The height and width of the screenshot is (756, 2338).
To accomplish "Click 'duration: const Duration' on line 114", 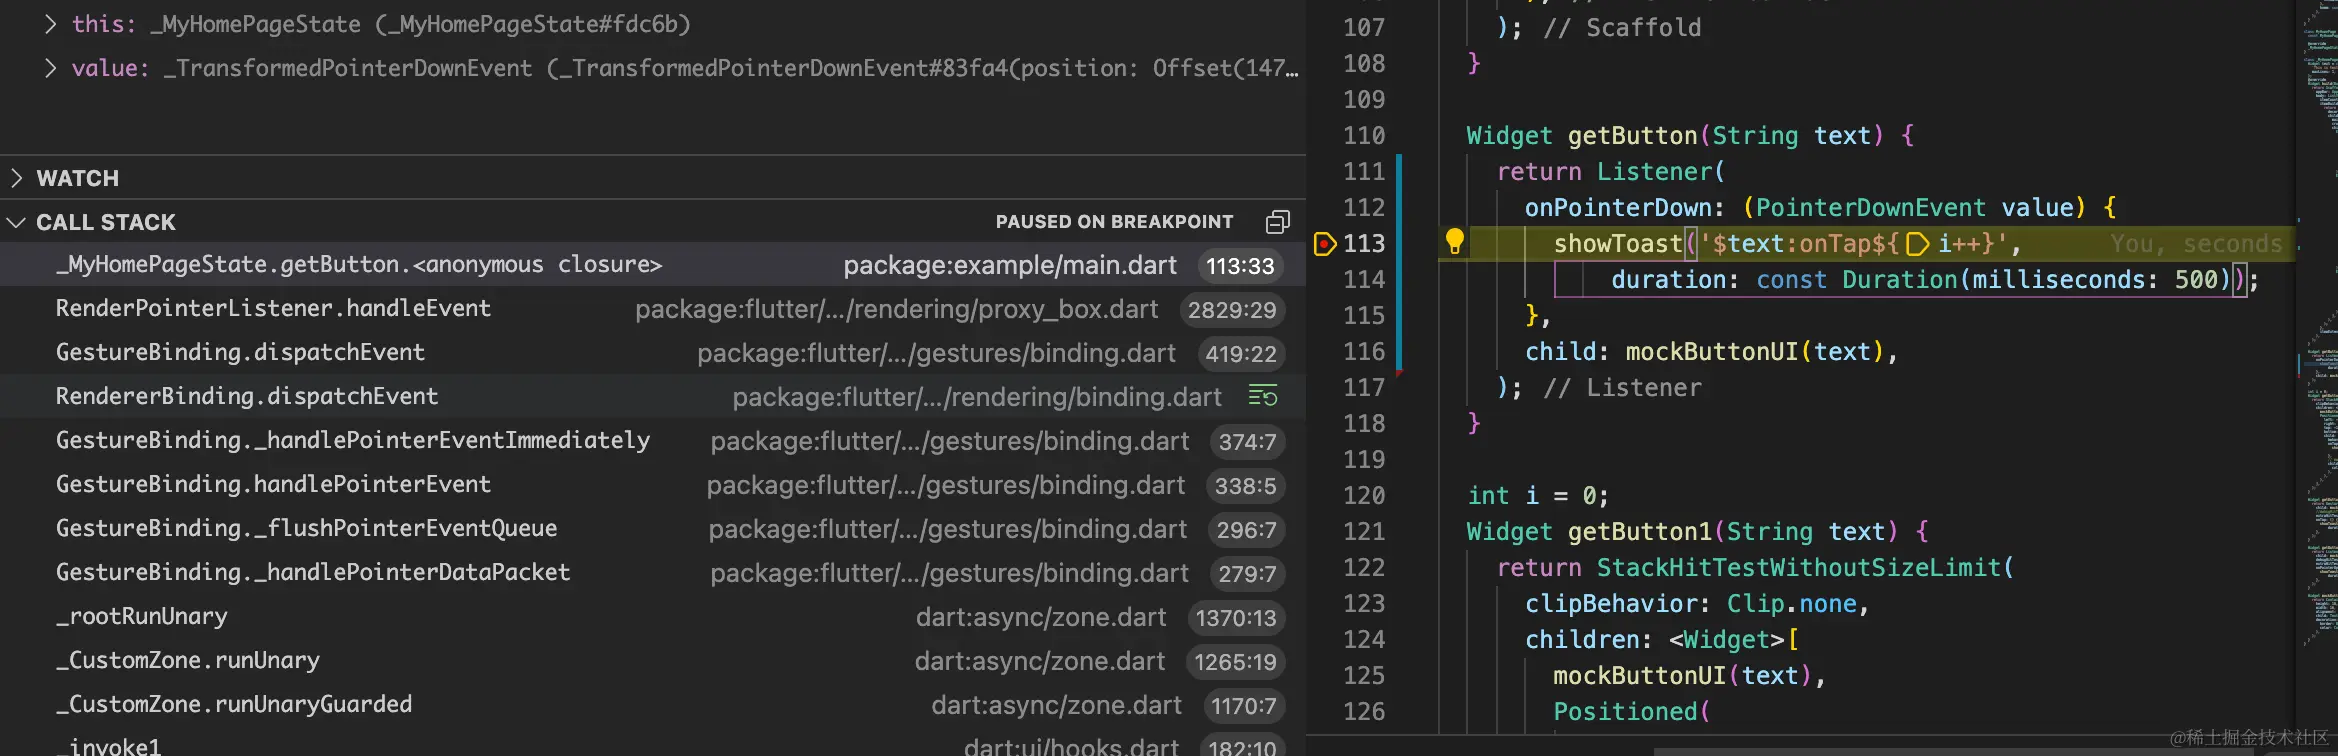I will (1783, 279).
